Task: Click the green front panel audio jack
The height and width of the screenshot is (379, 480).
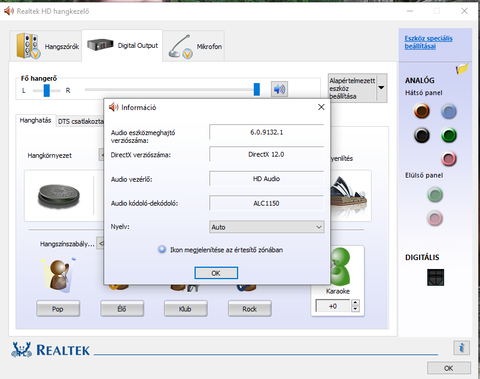Action: click(435, 195)
